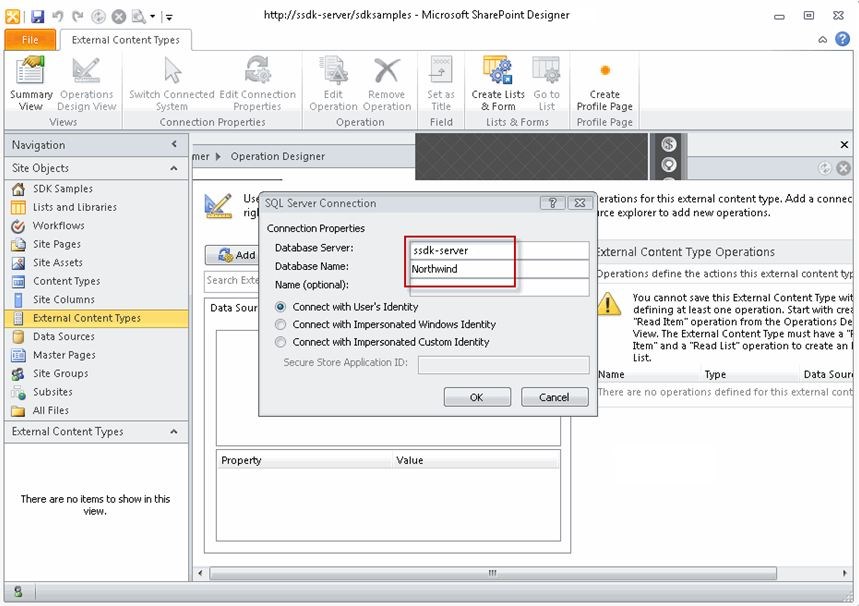
Task: Click Create Profile Page ribbon icon
Action: (605, 84)
